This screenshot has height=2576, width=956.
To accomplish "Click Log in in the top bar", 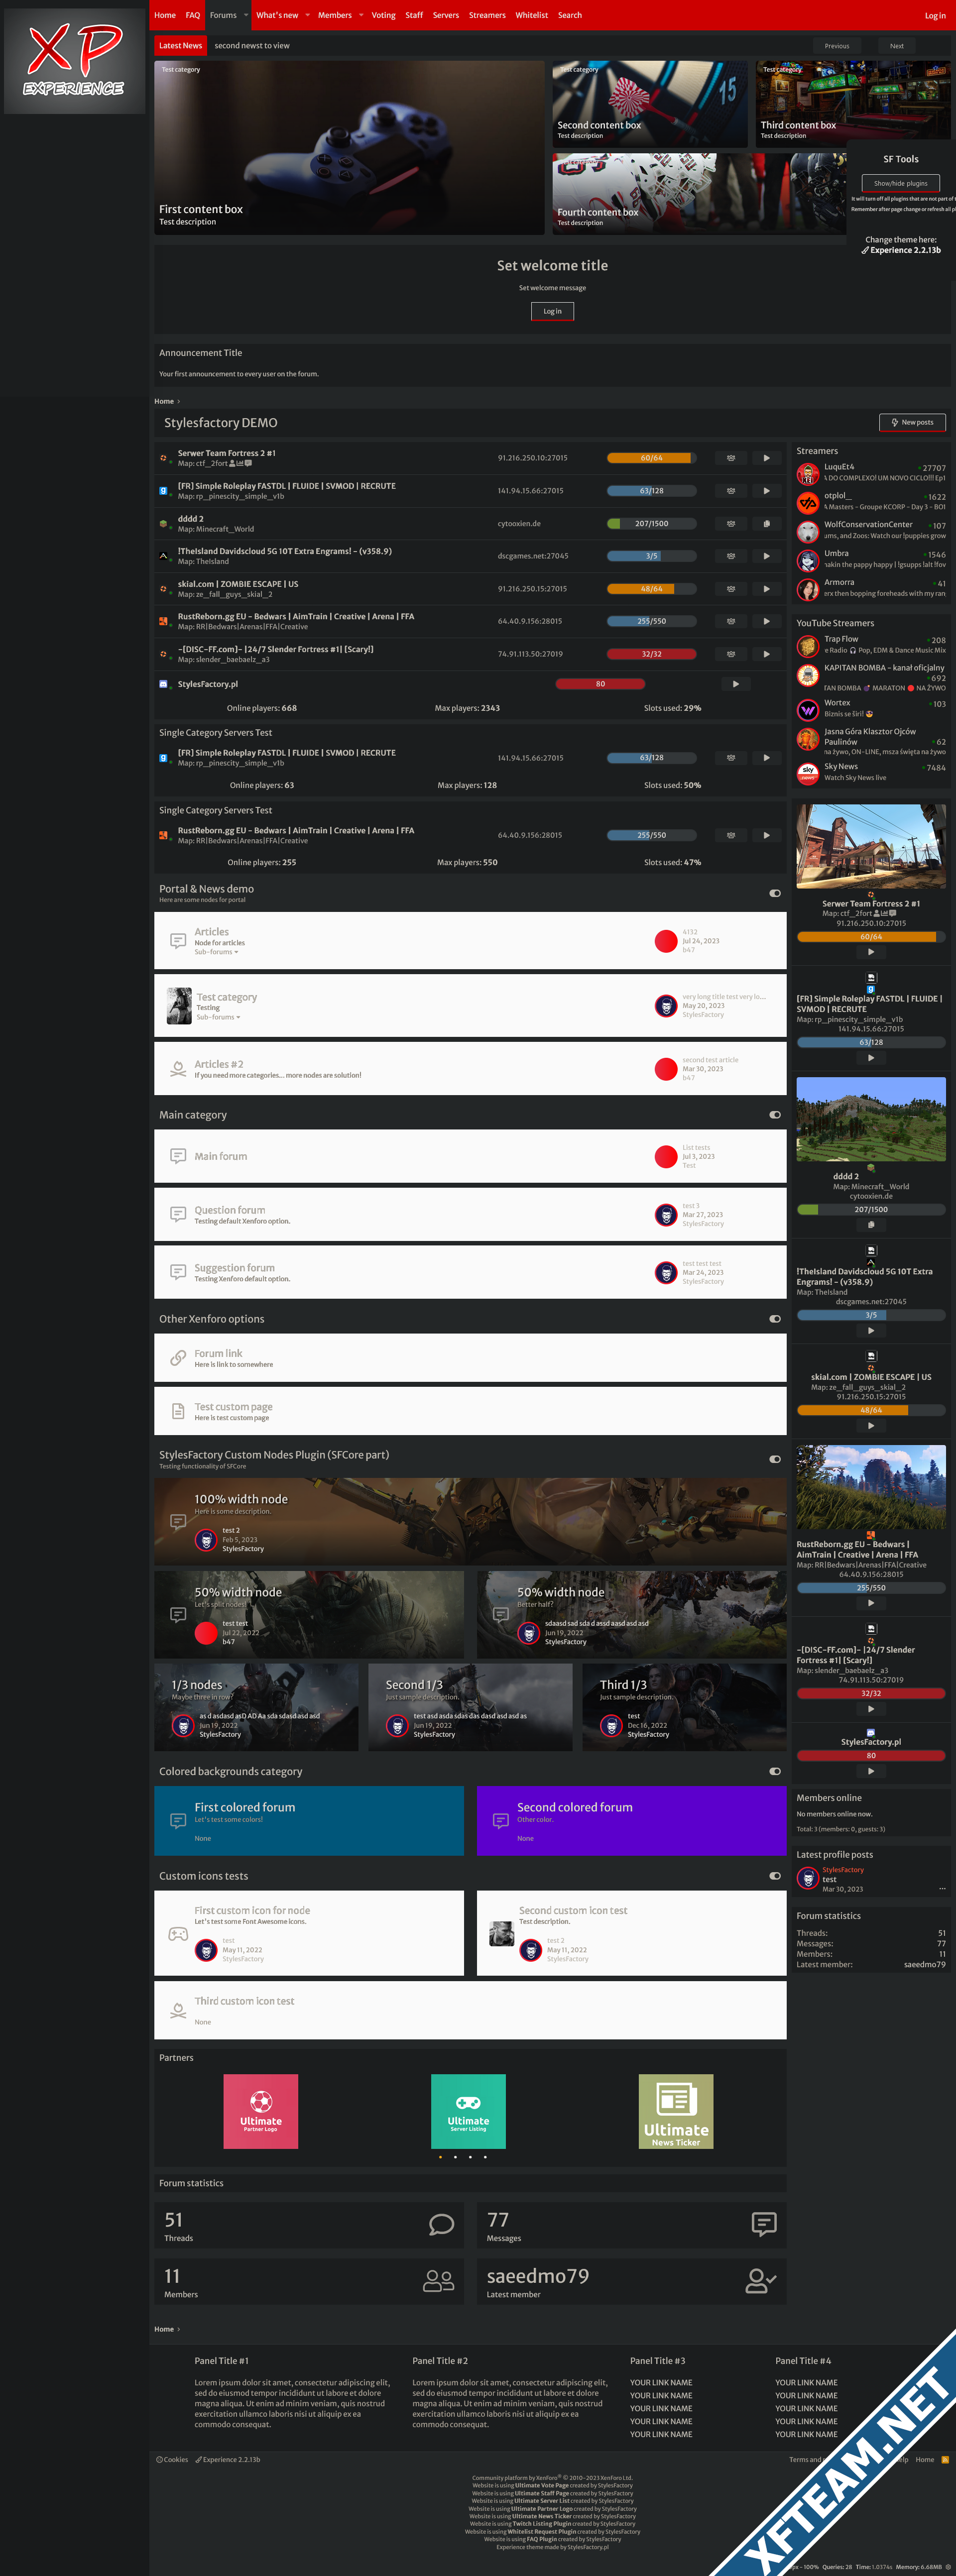I will (x=935, y=15).
